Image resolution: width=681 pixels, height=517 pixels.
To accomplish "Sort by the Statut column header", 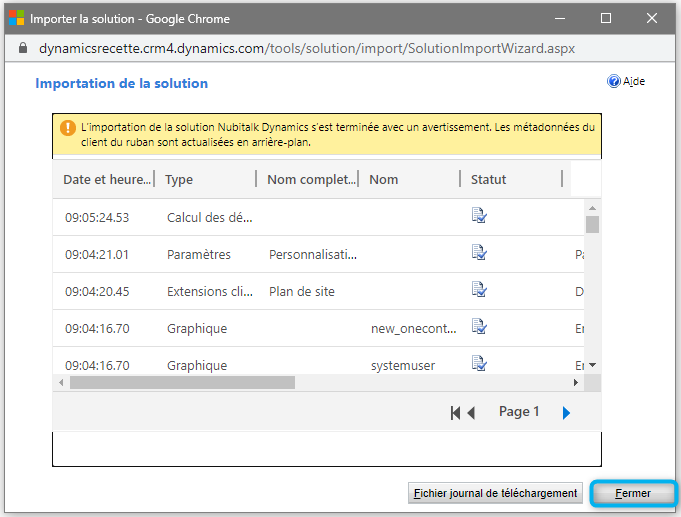I will 489,179.
